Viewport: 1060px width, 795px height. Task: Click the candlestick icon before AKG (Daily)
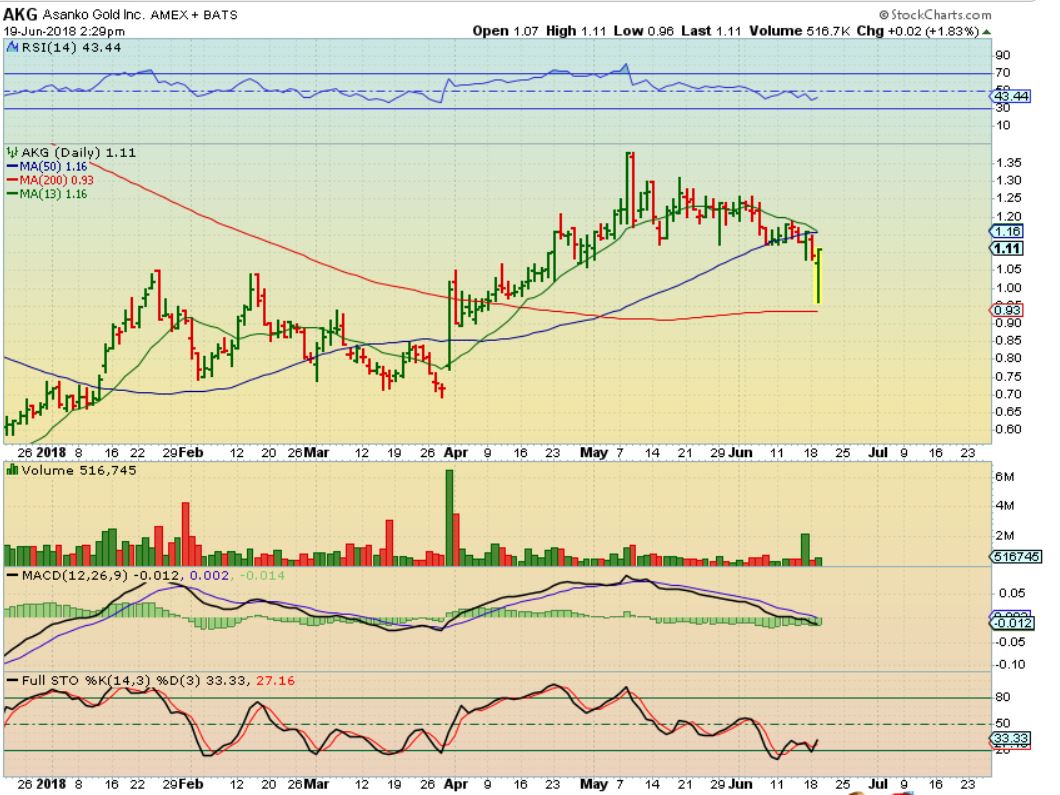click(12, 153)
